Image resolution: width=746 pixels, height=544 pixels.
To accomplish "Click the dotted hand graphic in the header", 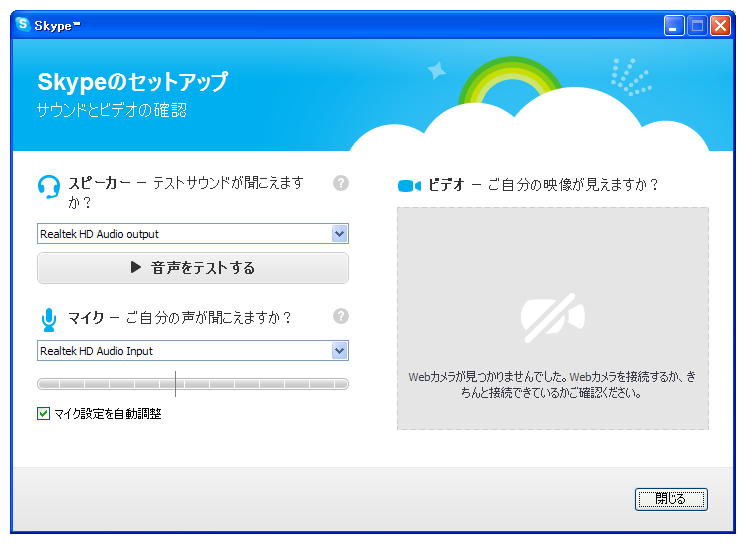I will click(629, 77).
